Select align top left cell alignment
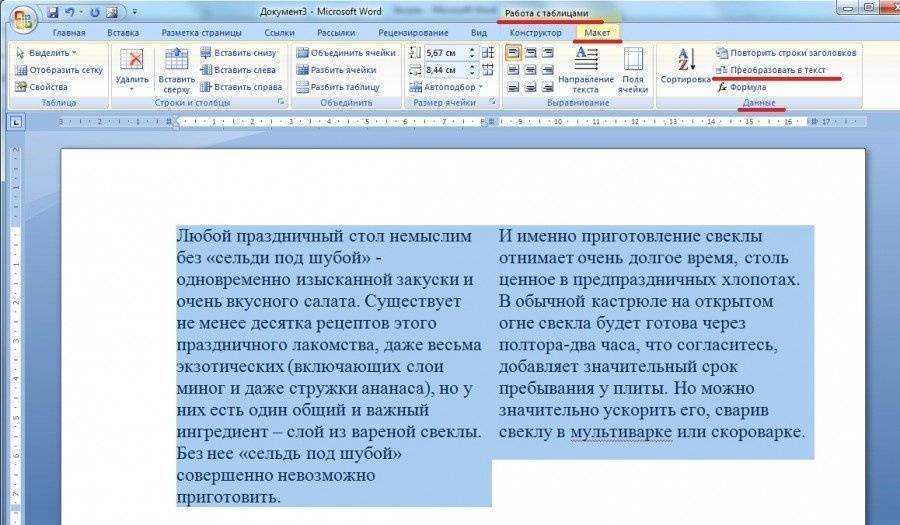The image size is (900, 525). (x=513, y=53)
